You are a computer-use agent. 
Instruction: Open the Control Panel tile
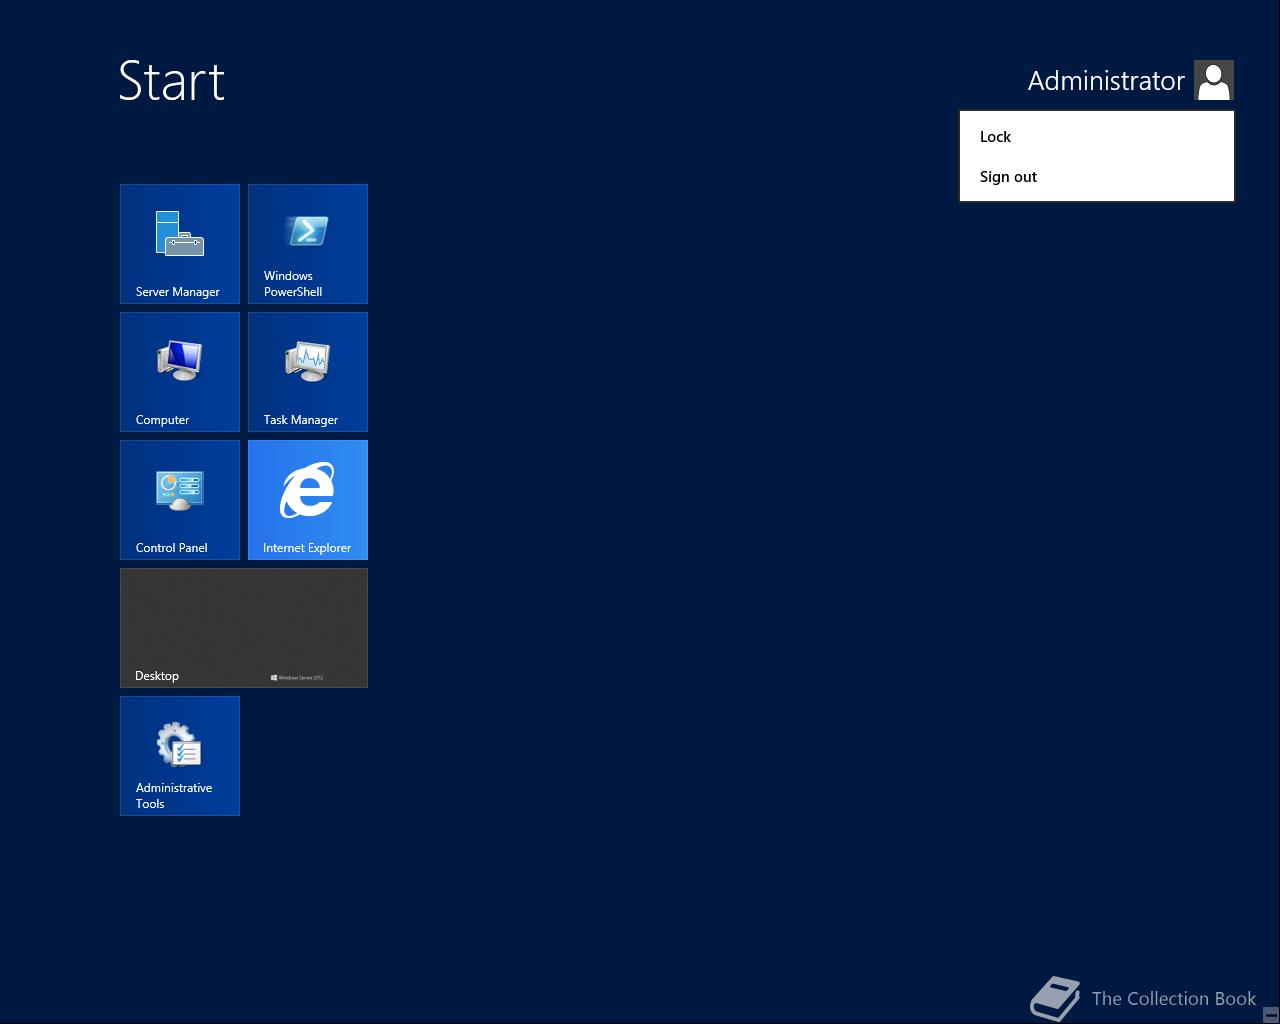click(180, 500)
